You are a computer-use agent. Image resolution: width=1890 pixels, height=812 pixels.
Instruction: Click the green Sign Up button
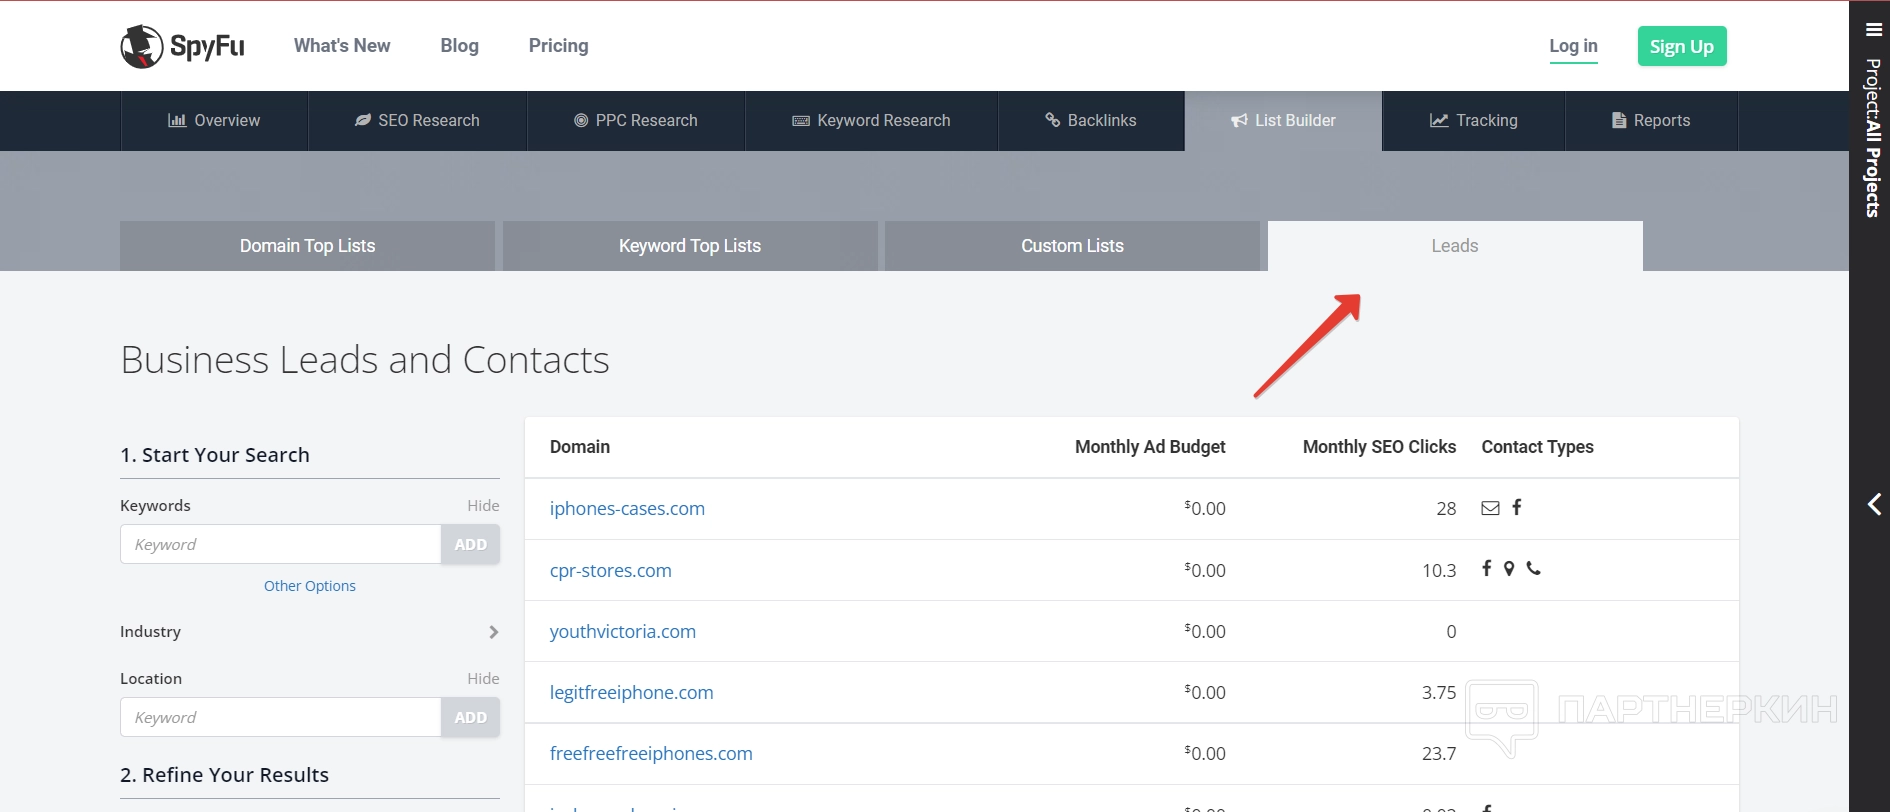pyautogui.click(x=1681, y=47)
